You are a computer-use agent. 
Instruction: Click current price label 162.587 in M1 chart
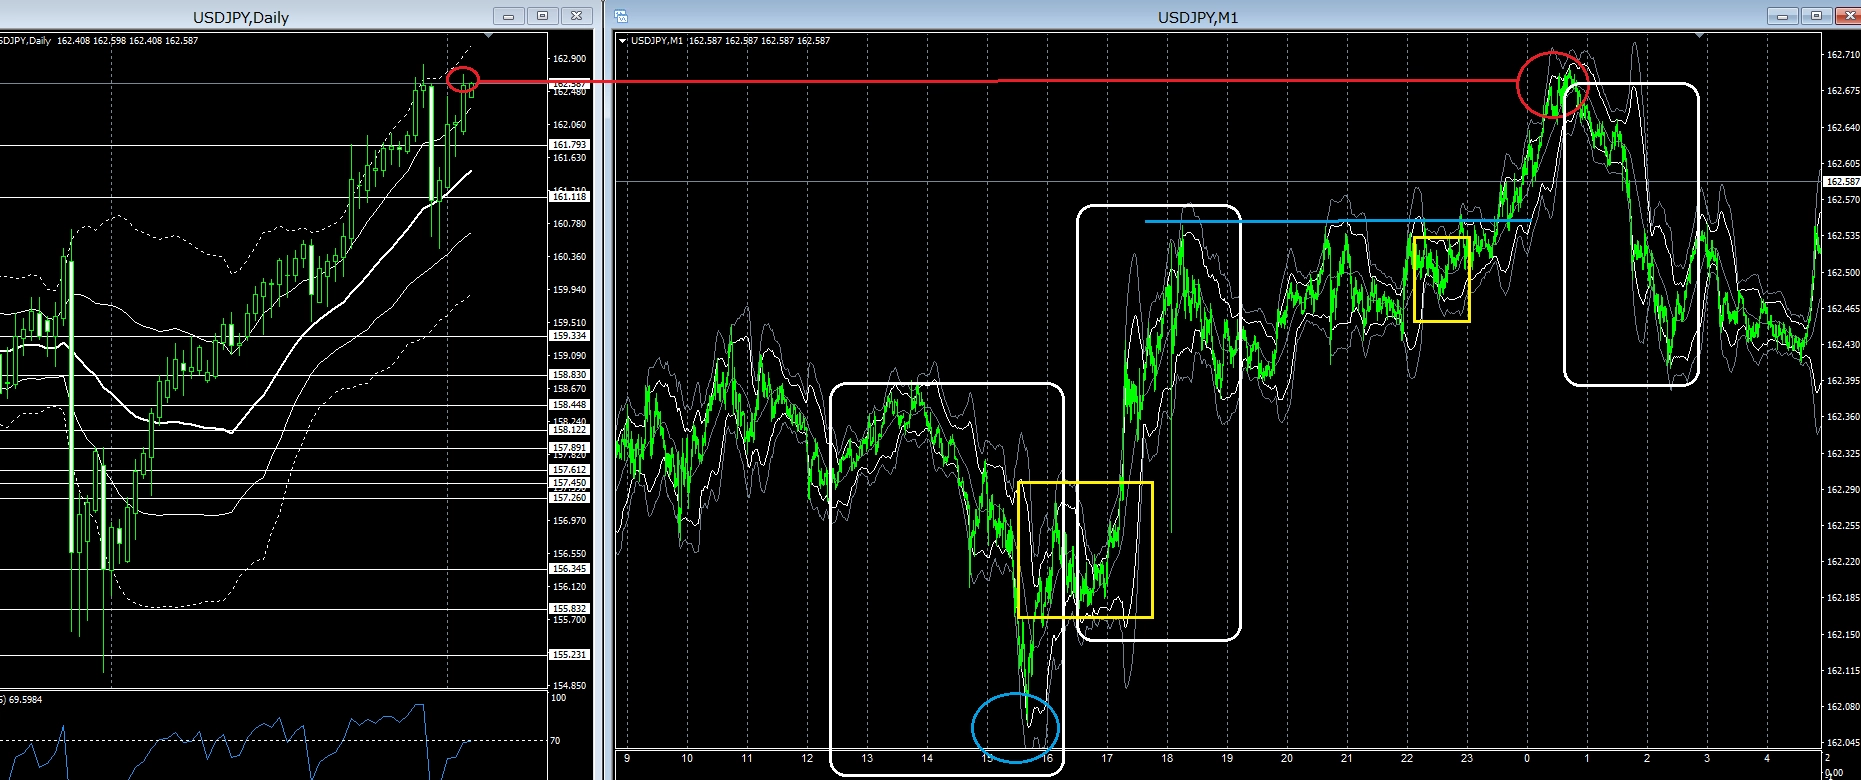[1842, 182]
